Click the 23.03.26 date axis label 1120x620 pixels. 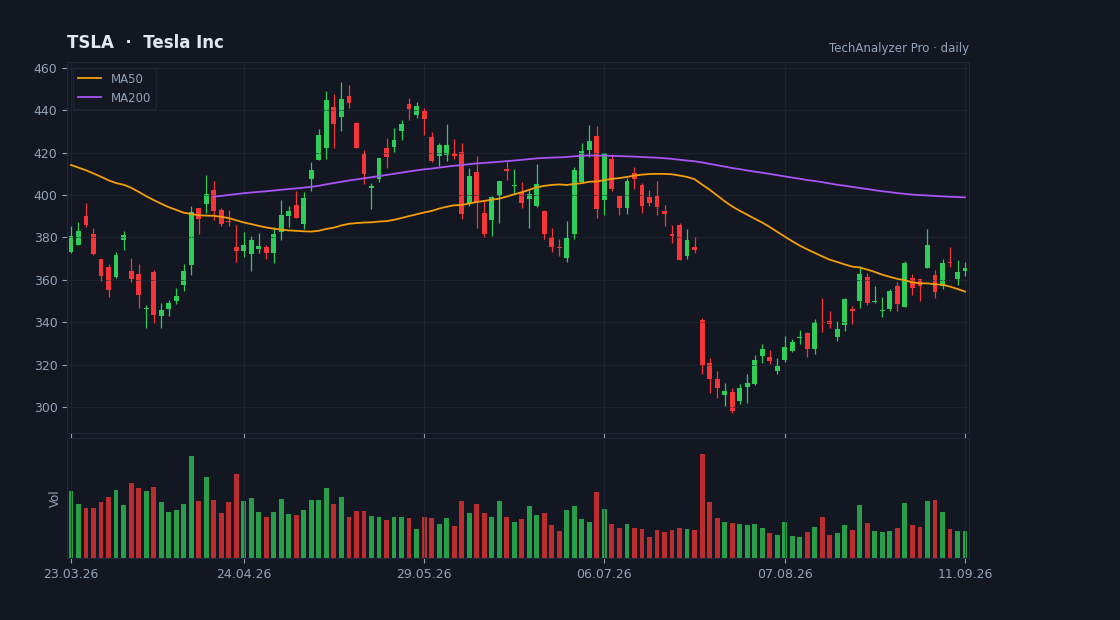[x=71, y=574]
